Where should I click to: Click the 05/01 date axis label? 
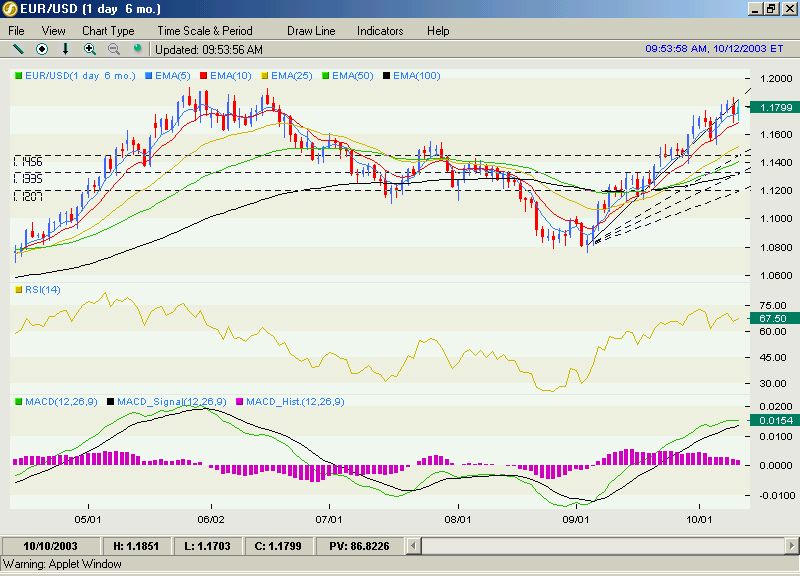(88, 519)
